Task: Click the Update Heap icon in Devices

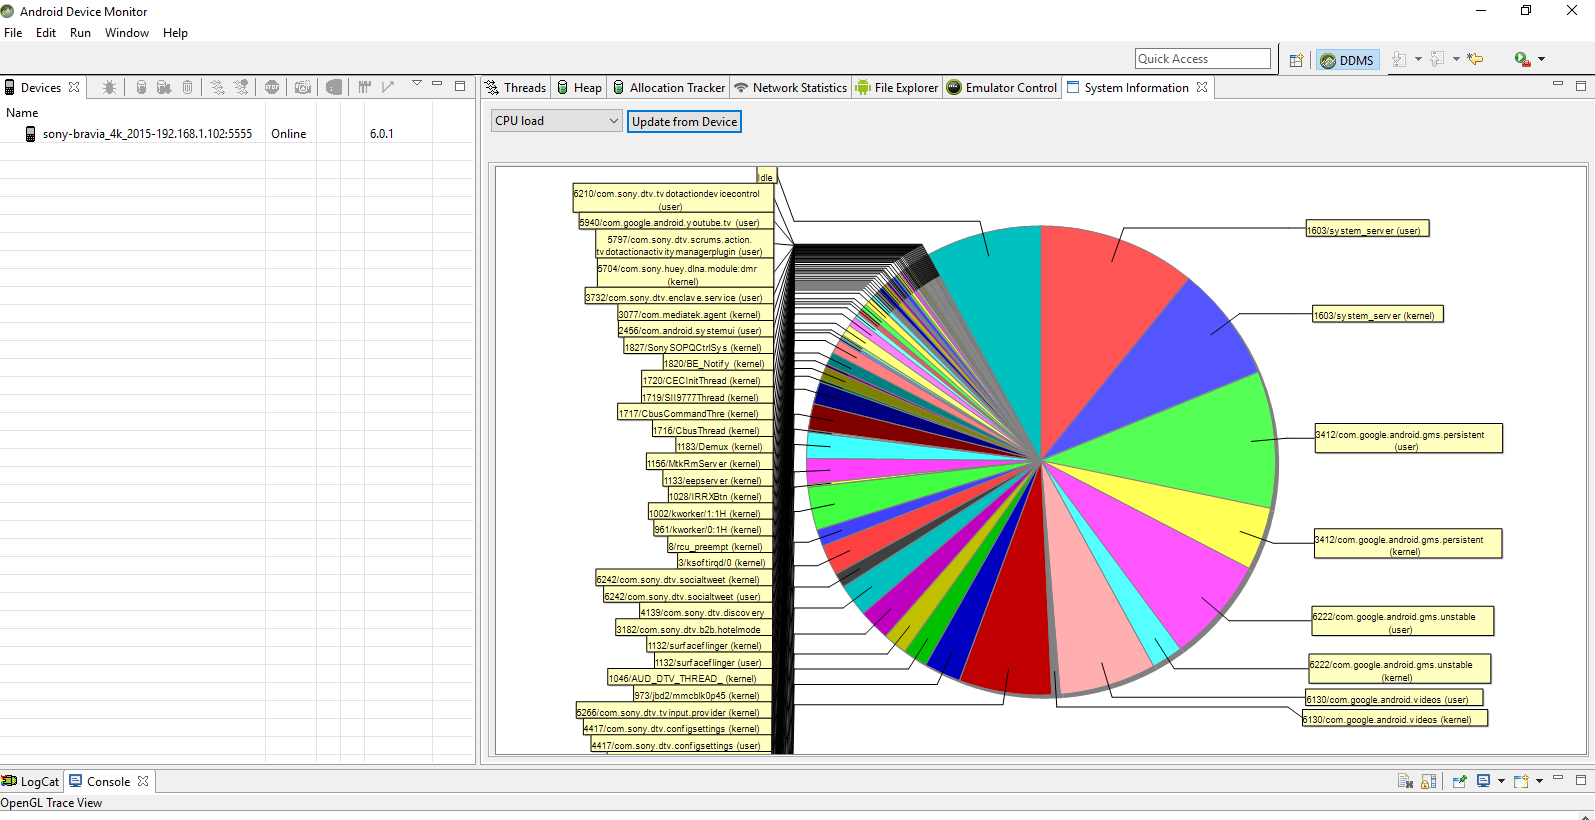Action: click(141, 88)
